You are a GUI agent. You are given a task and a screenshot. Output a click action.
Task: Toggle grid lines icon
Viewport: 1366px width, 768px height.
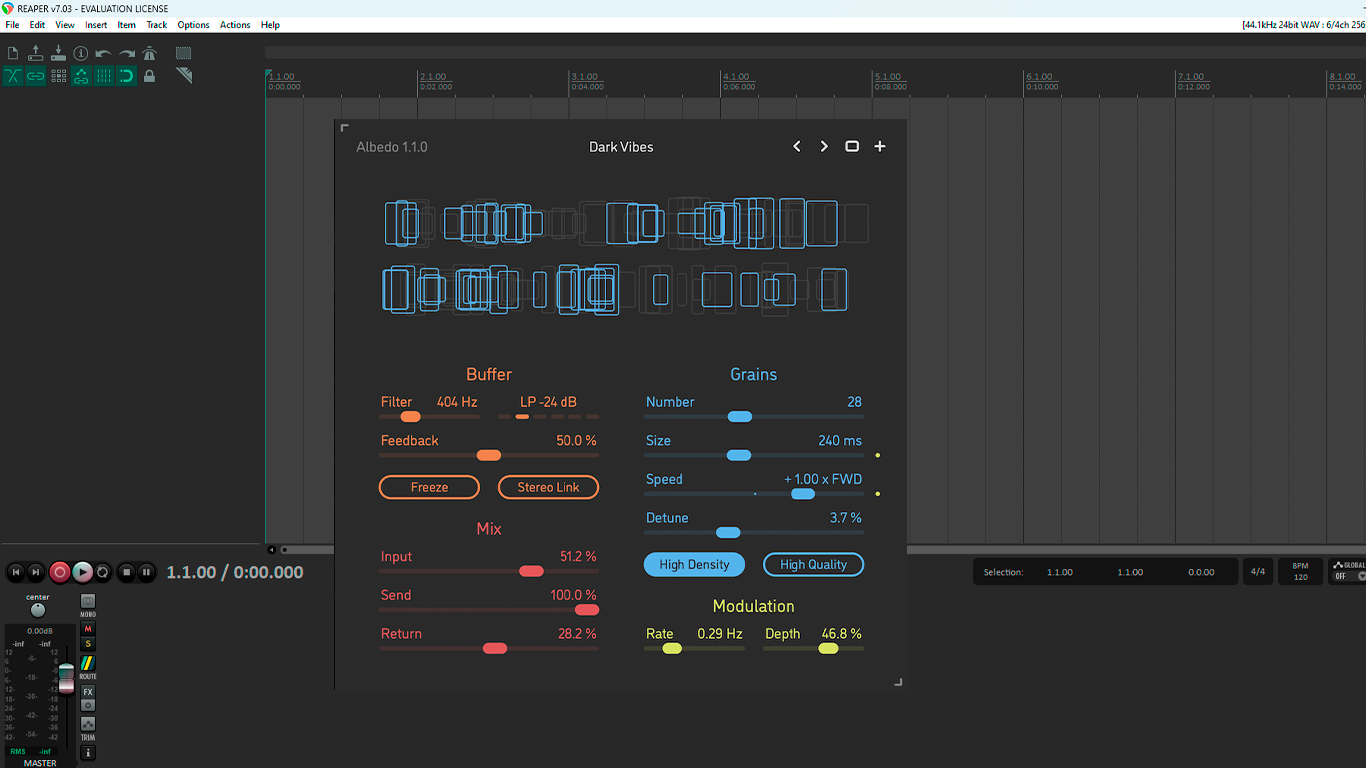104,76
